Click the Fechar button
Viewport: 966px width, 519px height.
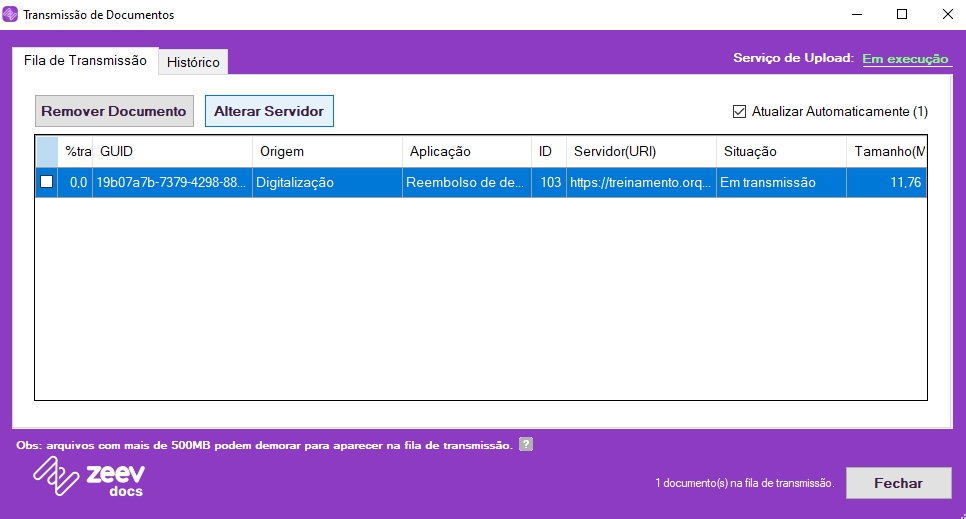click(897, 483)
